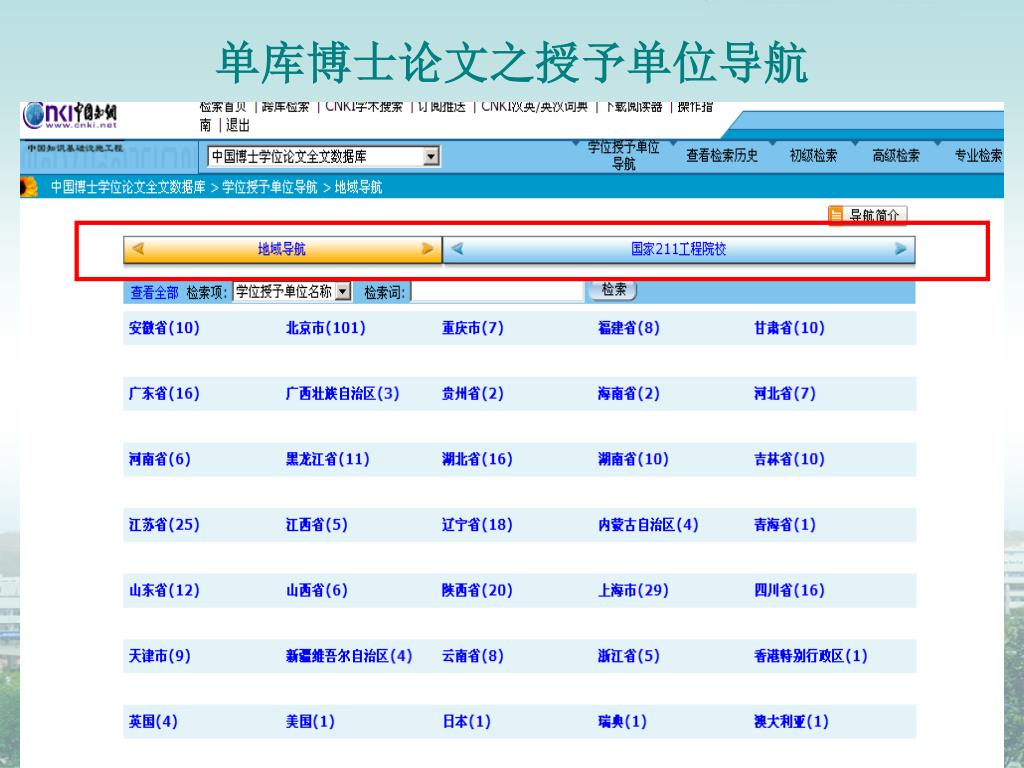
Task: Open the 青海省(1) link
Action: (x=785, y=525)
